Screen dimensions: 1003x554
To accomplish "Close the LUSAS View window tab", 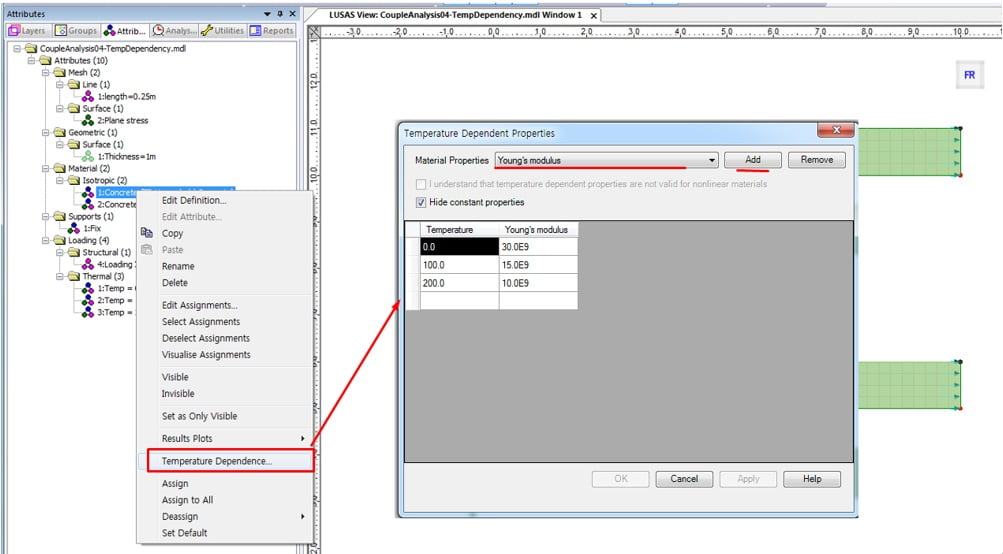I will click(594, 16).
